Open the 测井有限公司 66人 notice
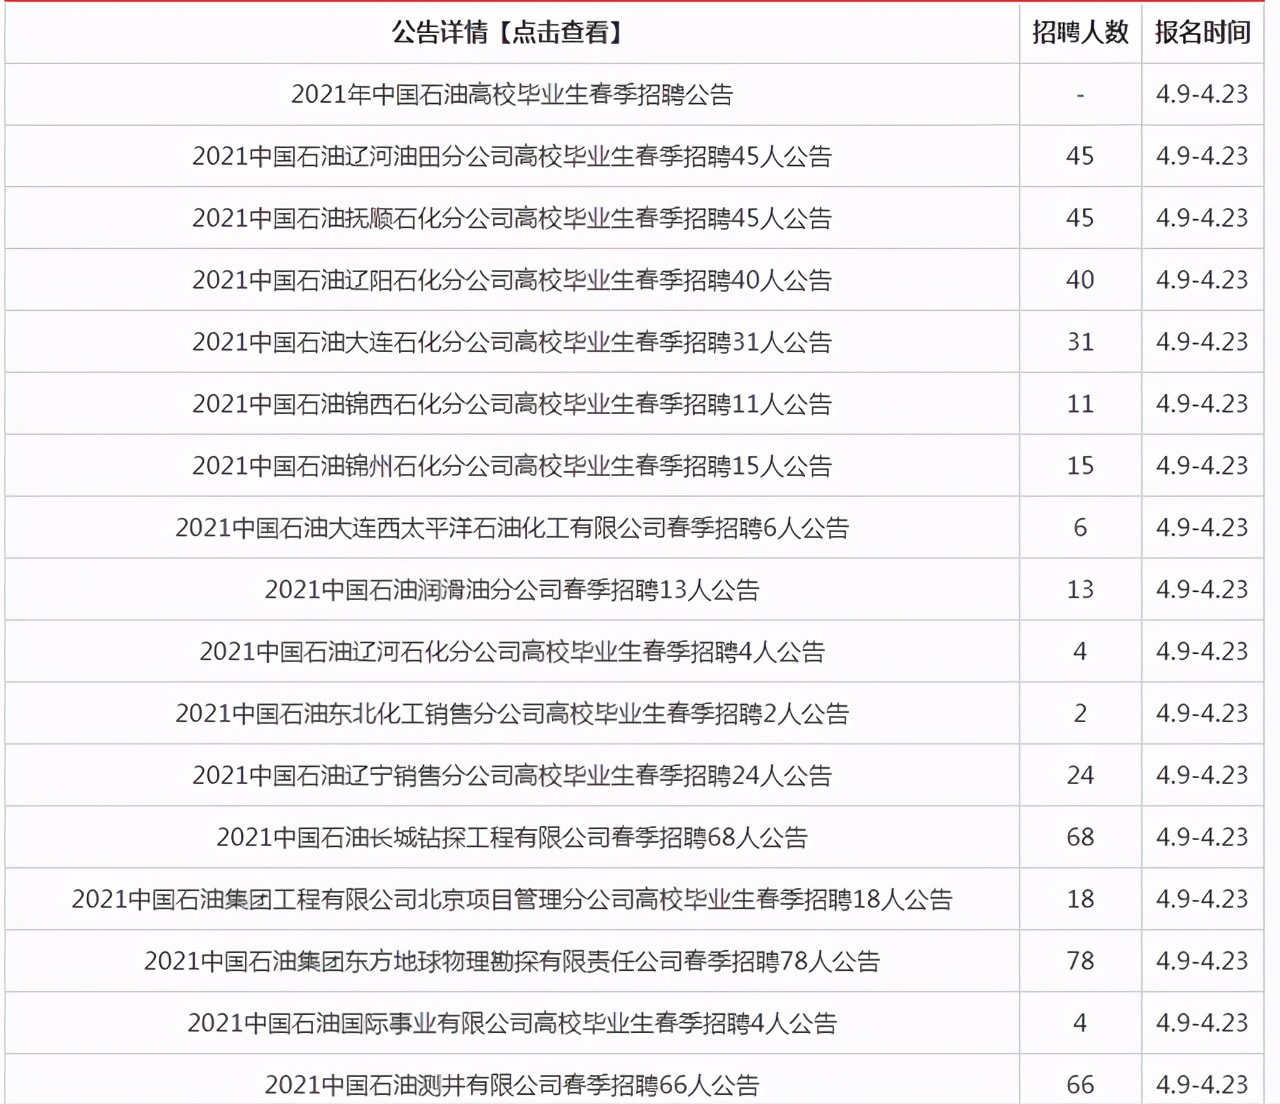The width and height of the screenshot is (1280, 1104). pos(512,1085)
